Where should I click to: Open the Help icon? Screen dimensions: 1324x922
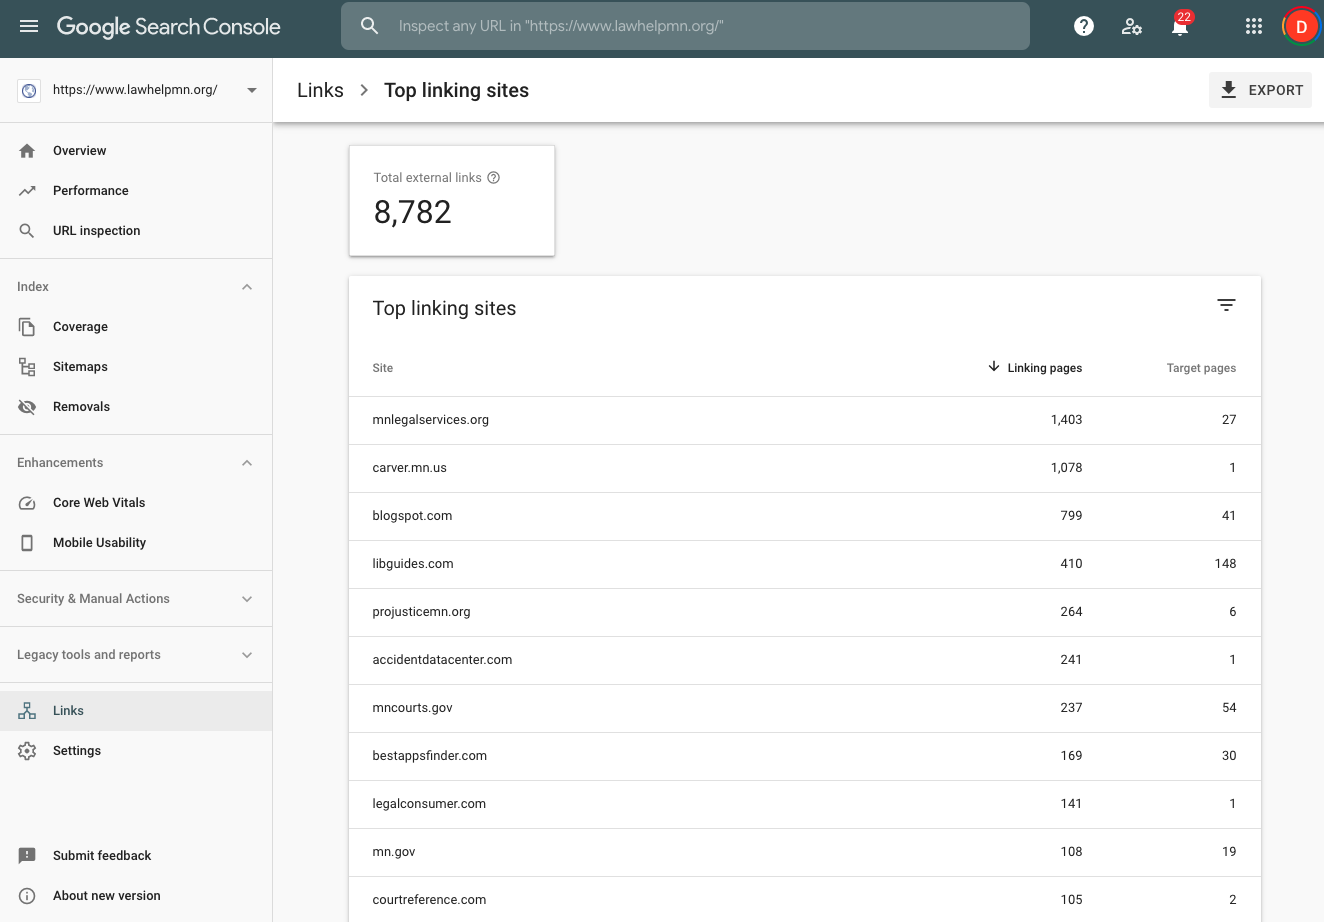[x=1084, y=27]
